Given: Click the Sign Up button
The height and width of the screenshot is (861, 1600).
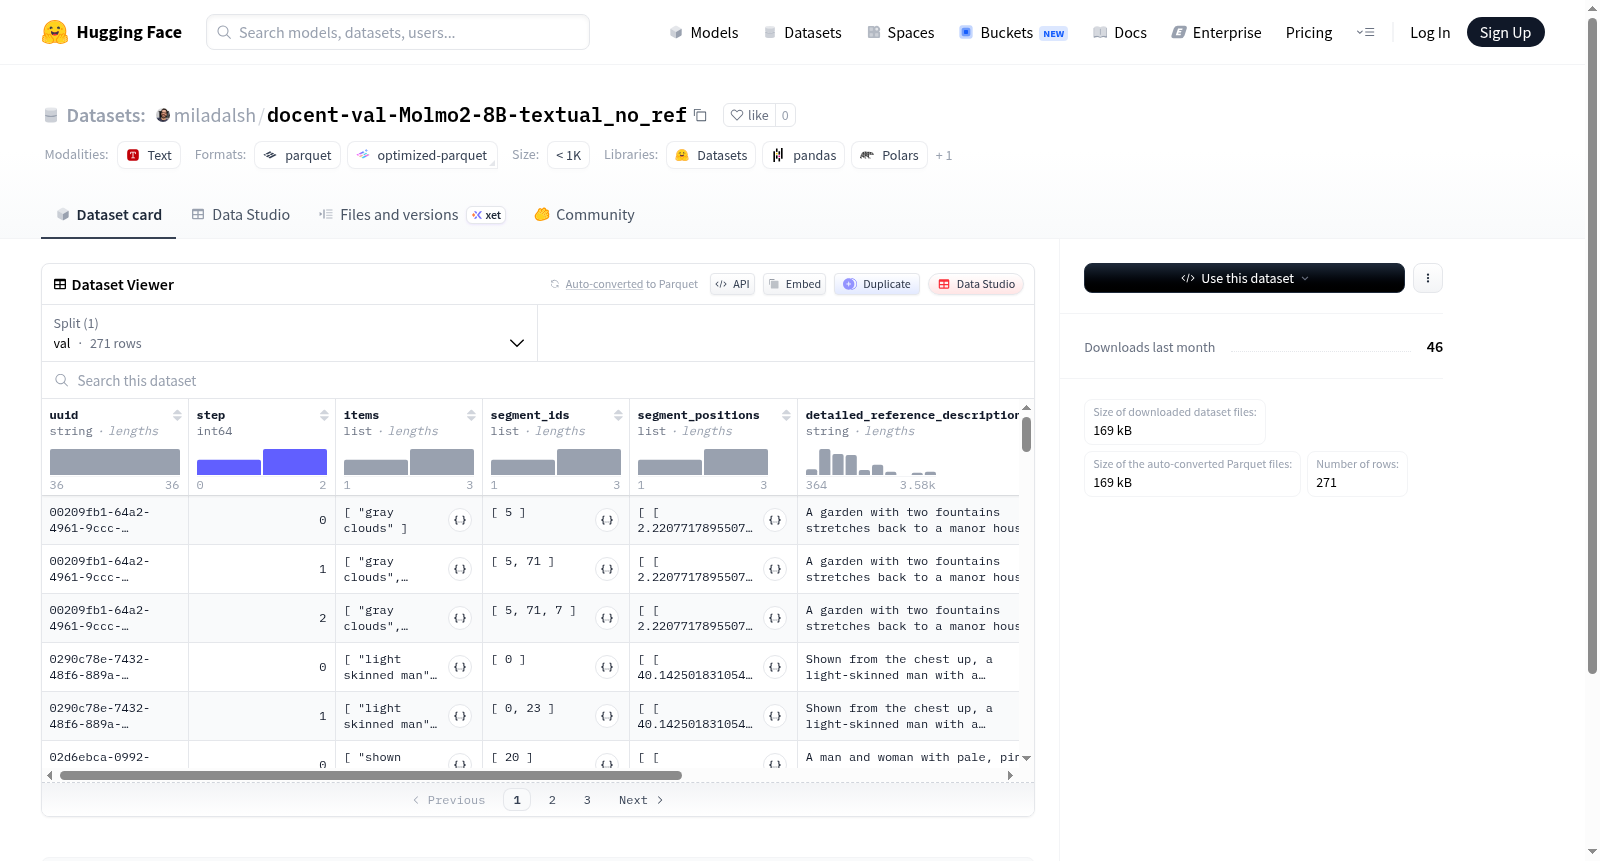Looking at the screenshot, I should pos(1505,32).
